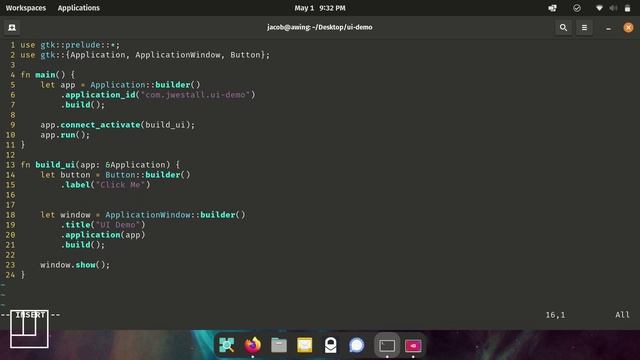
Task: Click the "All" scroll indicator
Action: (x=622, y=315)
